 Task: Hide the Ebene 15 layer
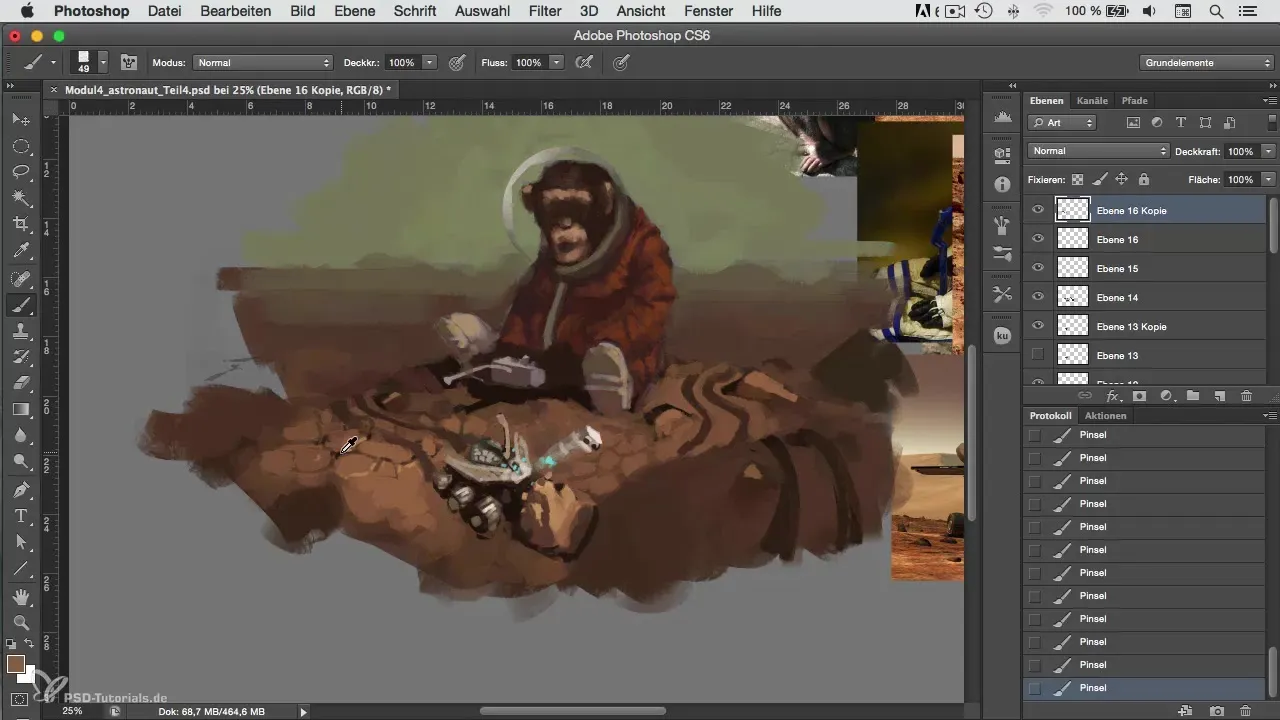coord(1037,268)
